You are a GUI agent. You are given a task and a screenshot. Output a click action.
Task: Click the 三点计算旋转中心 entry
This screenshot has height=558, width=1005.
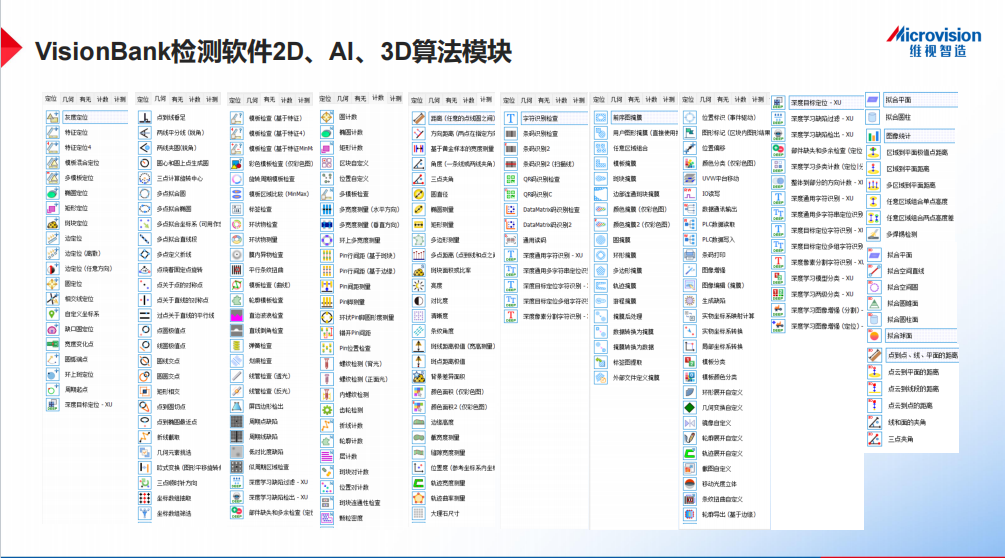click(x=179, y=179)
